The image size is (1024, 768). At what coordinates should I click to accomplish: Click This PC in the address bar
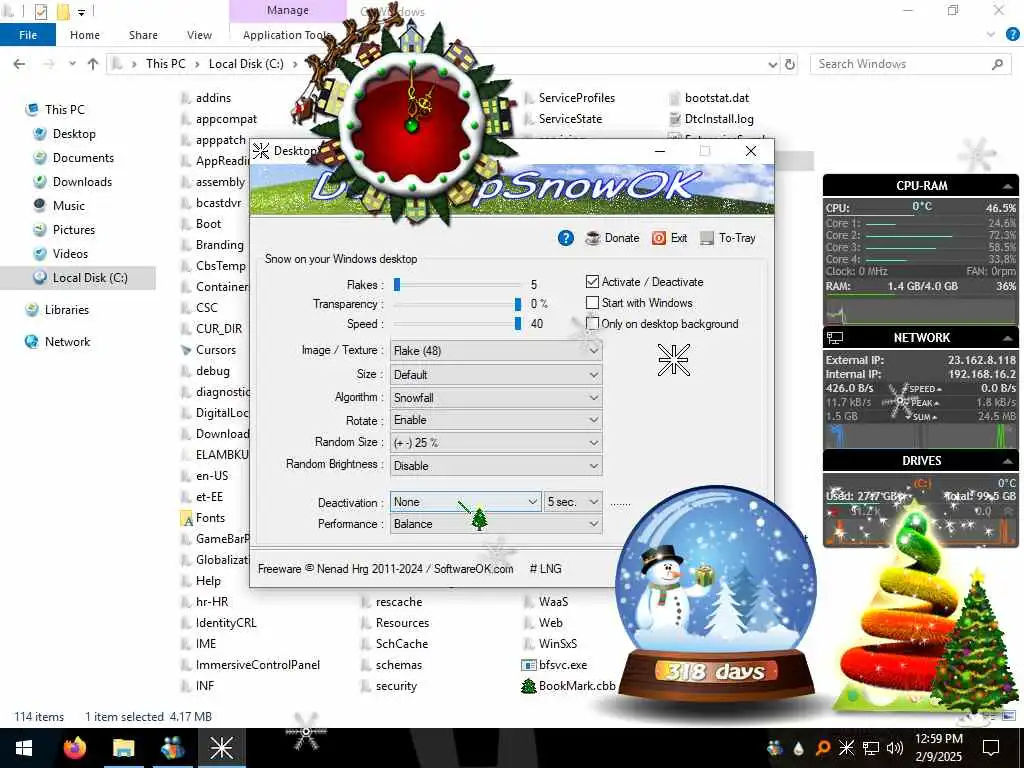(x=165, y=64)
